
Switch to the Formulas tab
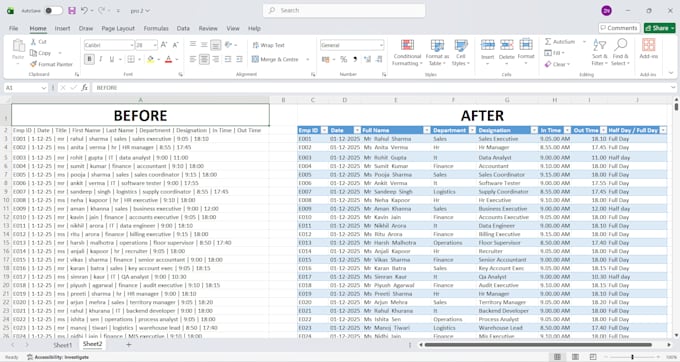point(156,28)
